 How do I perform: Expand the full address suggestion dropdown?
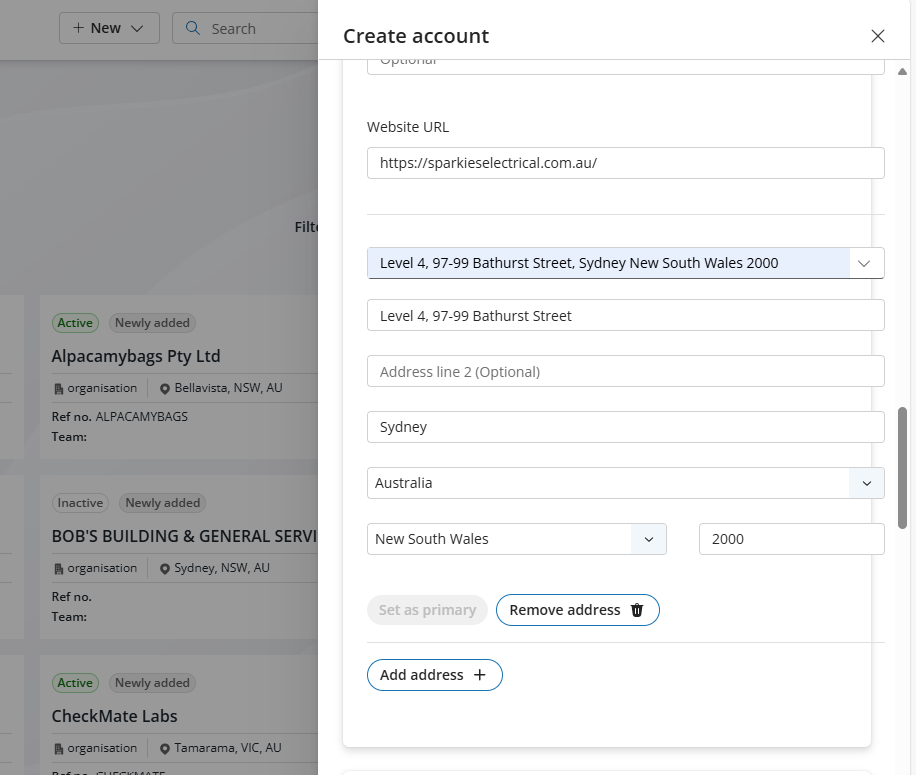[x=866, y=263]
